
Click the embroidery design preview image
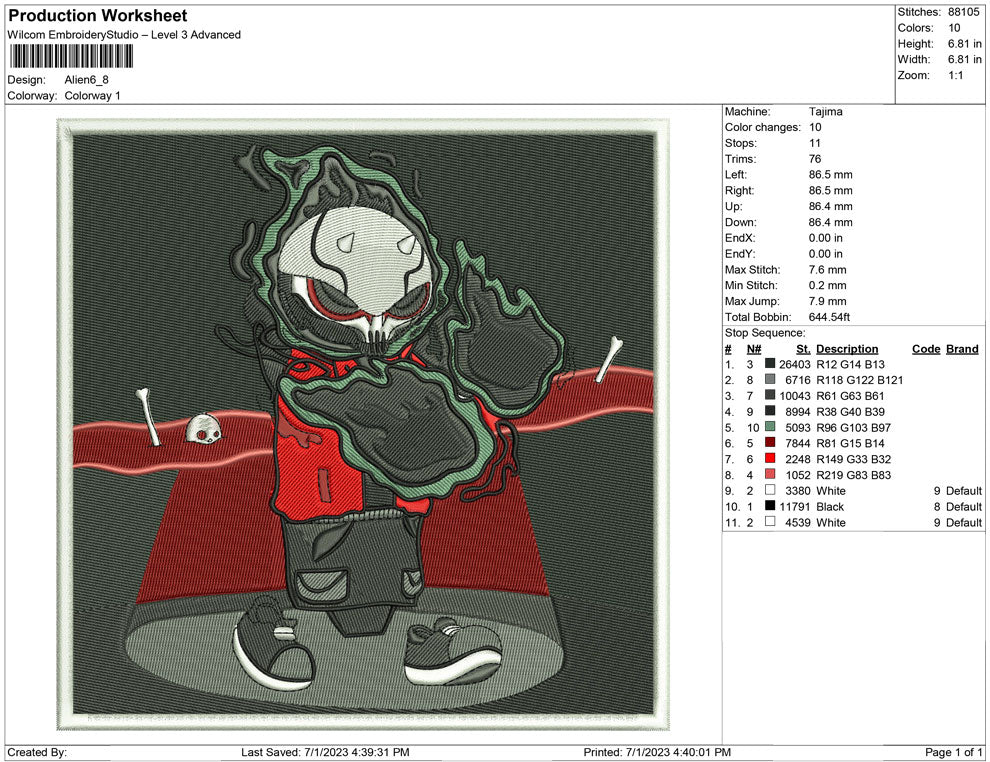coord(362,424)
